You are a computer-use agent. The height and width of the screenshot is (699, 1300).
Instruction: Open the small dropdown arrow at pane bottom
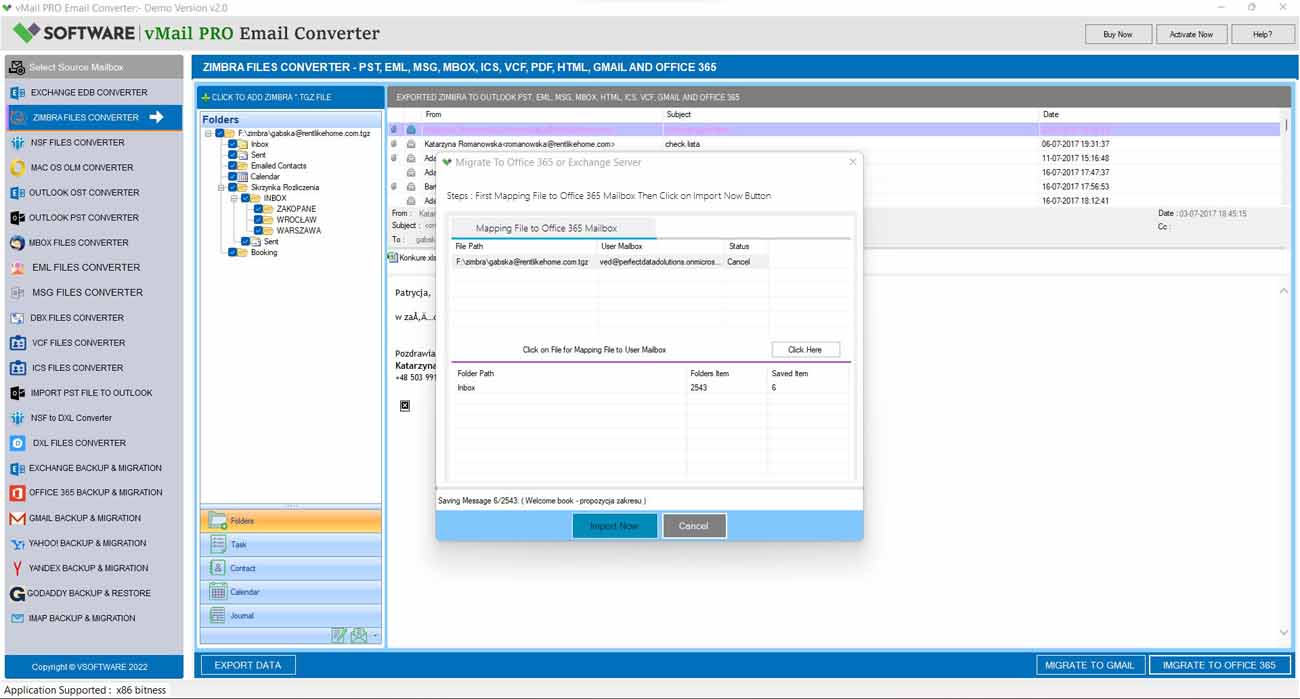[x=375, y=636]
